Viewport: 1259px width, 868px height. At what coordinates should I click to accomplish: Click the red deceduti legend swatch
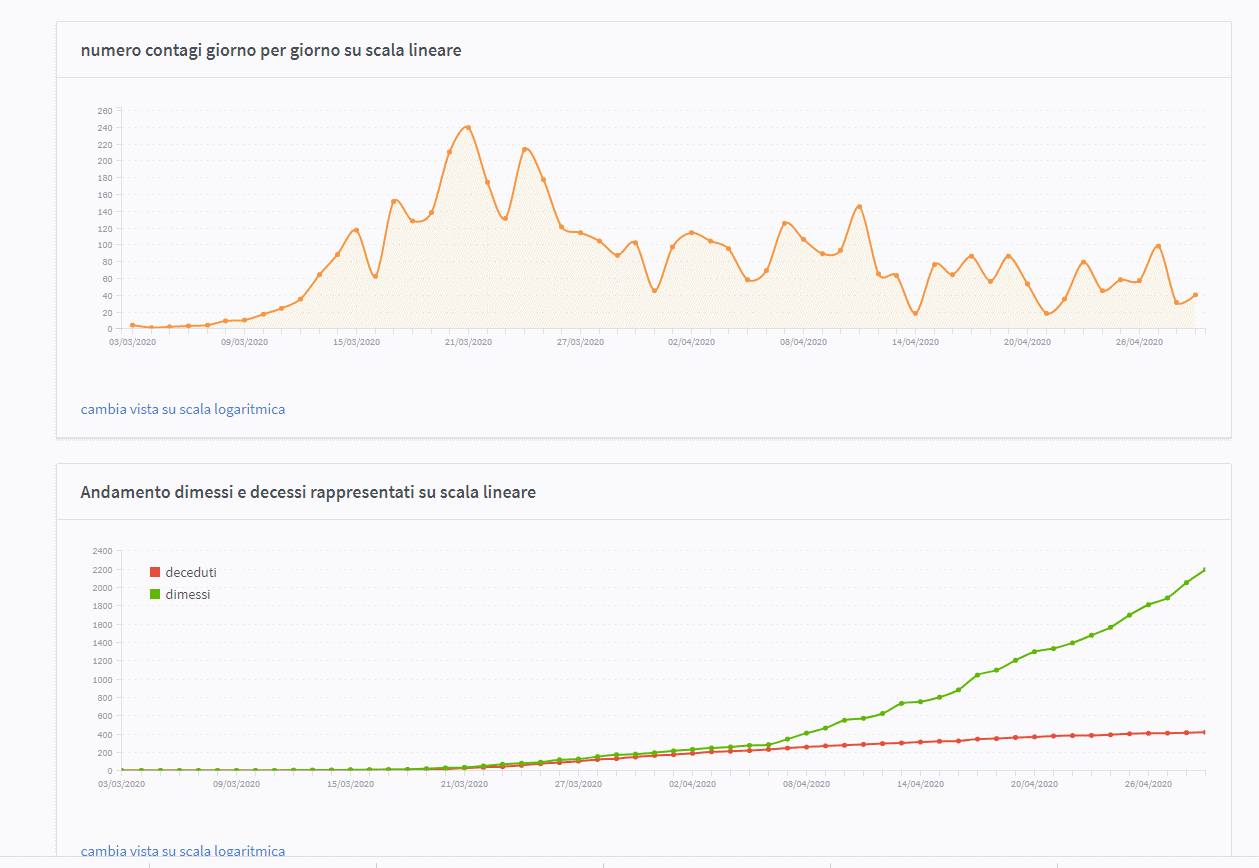(x=155, y=572)
